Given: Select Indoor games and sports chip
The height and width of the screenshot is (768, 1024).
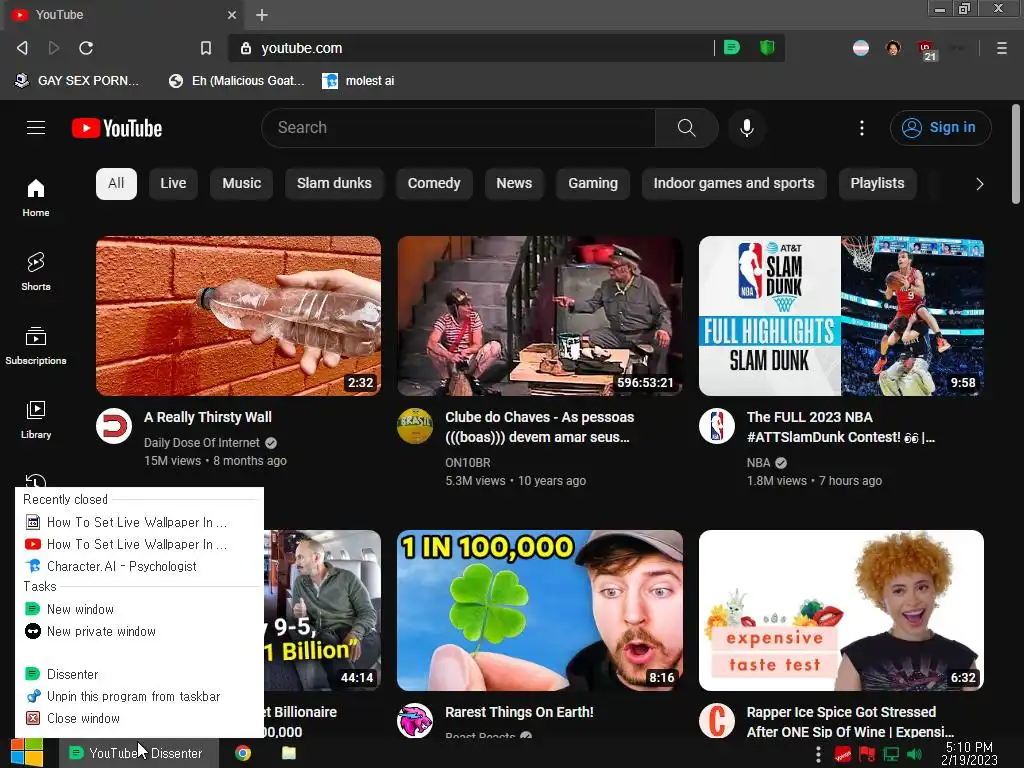Looking at the screenshot, I should pos(734,184).
